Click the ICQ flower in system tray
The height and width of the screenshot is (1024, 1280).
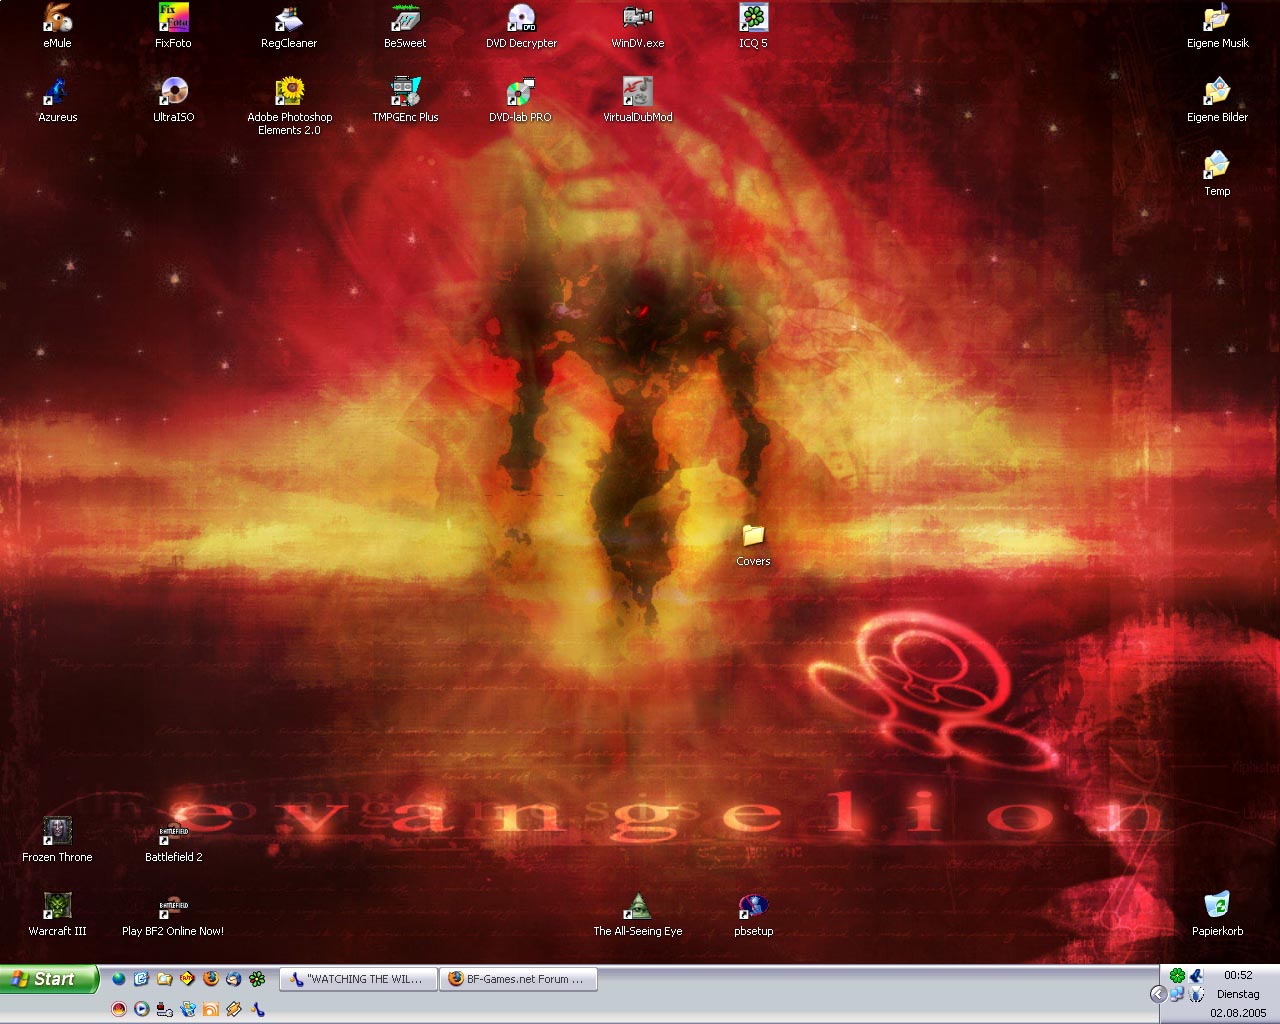(x=1177, y=975)
